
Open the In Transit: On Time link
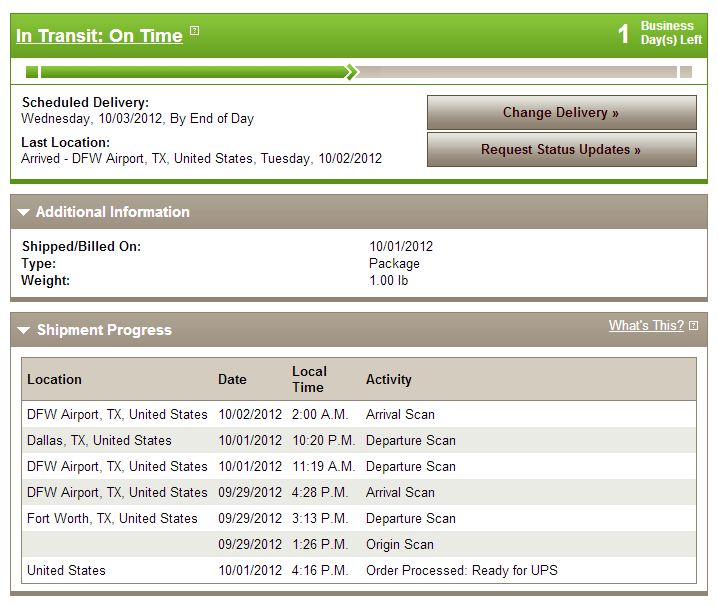point(99,36)
